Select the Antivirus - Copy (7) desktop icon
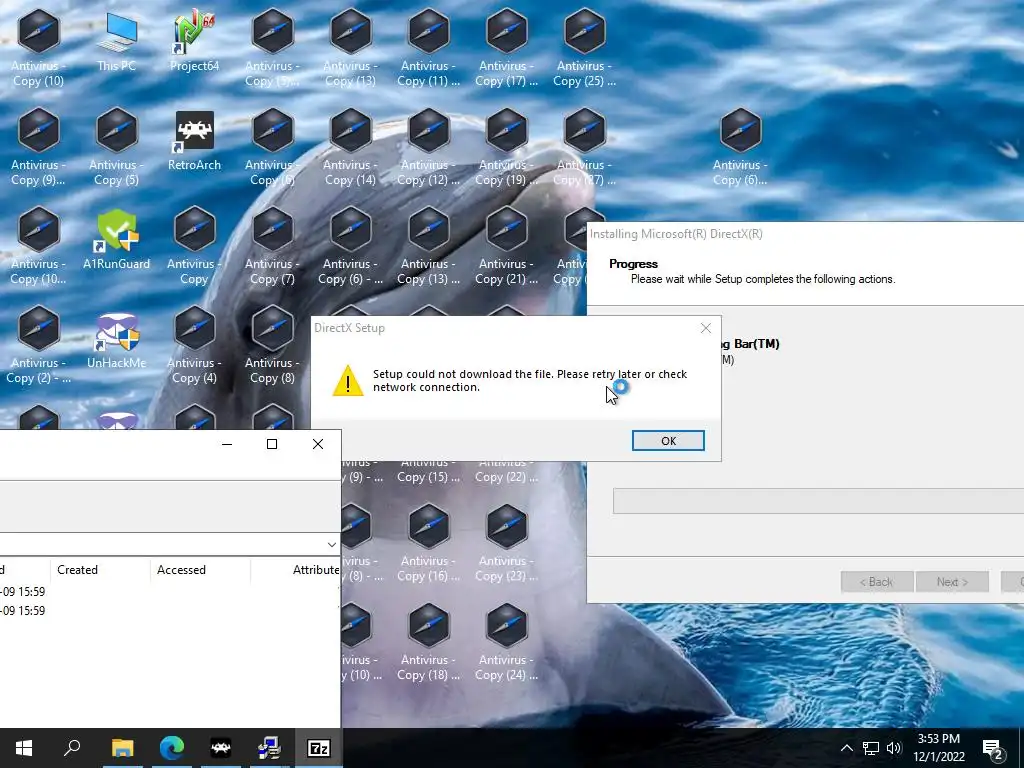1024x768 pixels. pos(272,247)
